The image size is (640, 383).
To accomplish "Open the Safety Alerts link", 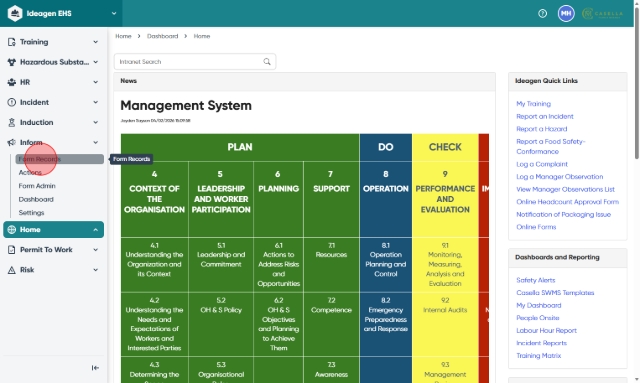I will pos(536,280).
